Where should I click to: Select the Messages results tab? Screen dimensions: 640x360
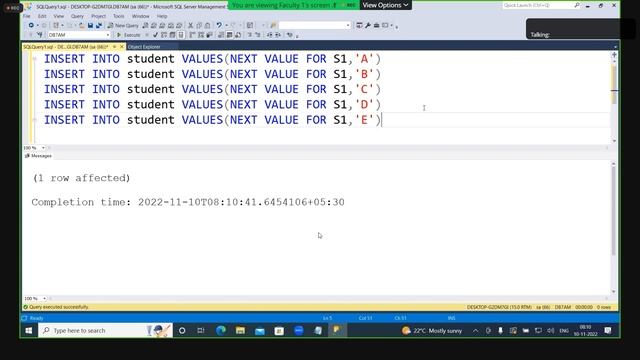pos(38,156)
